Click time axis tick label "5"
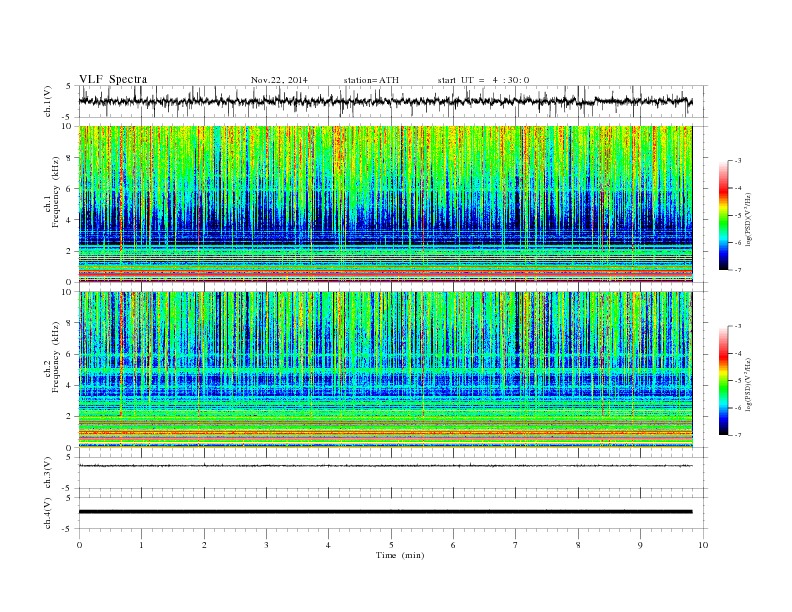Viewport: 792px width, 612px height. click(x=391, y=545)
